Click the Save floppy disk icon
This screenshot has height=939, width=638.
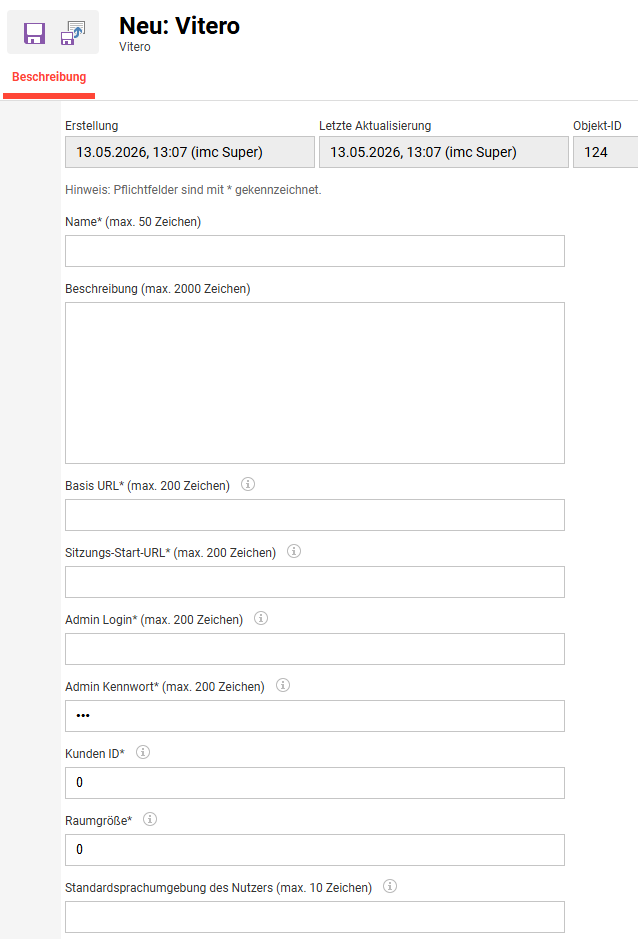pos(34,33)
